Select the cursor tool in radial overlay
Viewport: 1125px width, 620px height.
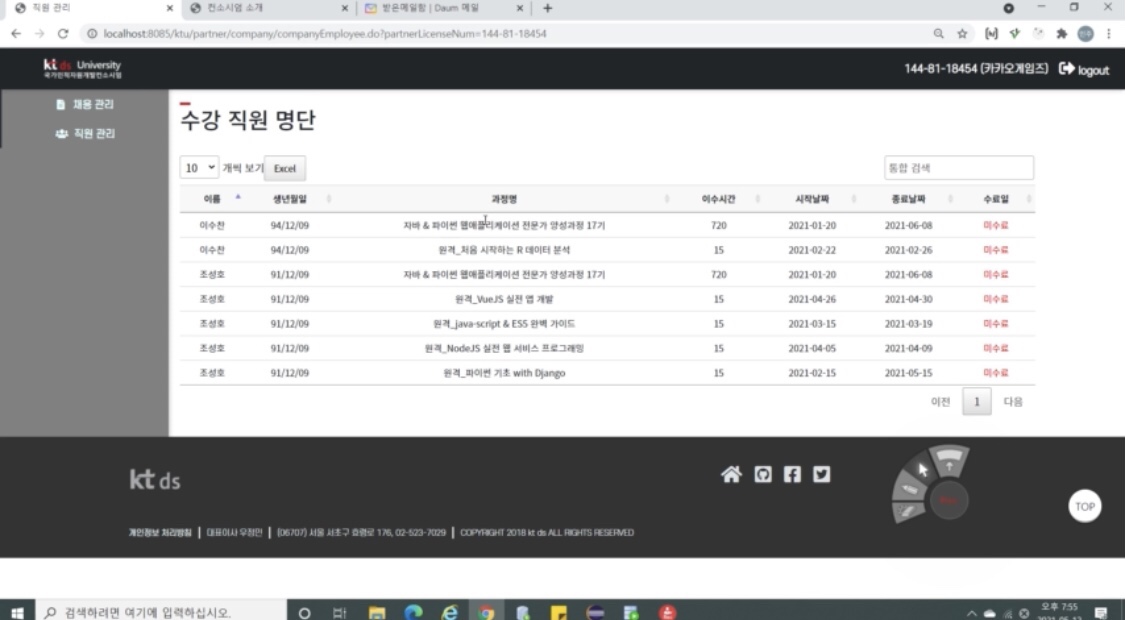[923, 470]
